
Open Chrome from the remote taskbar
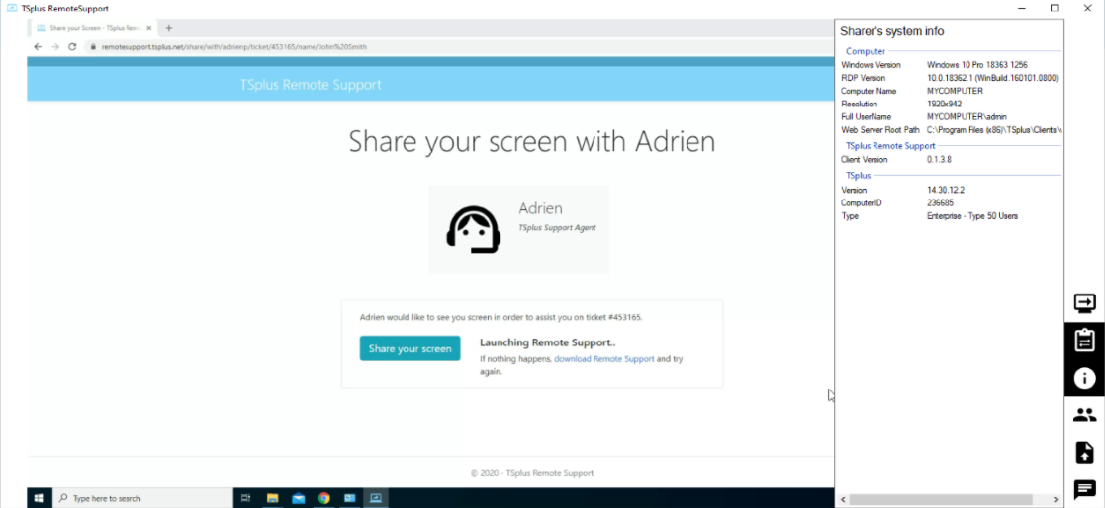tap(324, 497)
